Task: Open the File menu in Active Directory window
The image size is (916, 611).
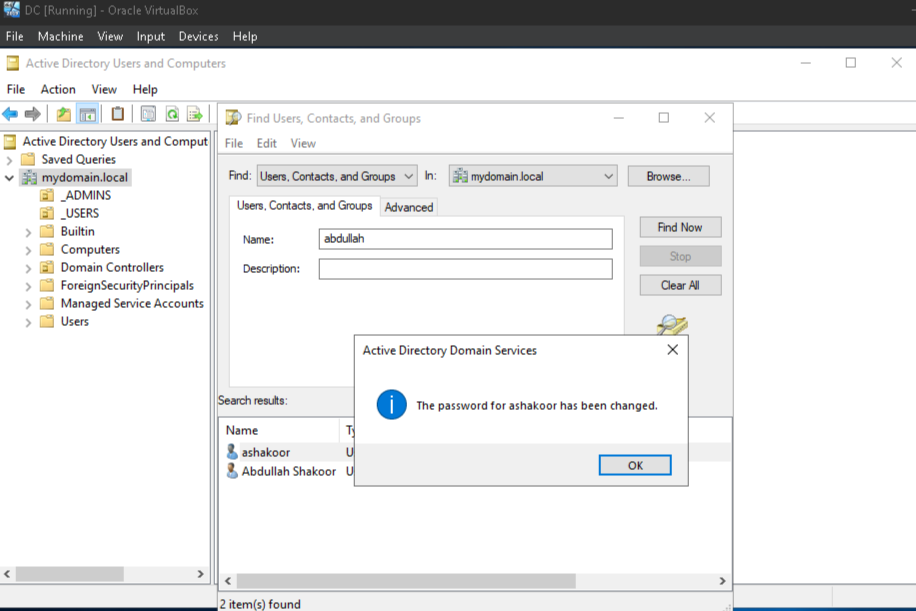Action: coord(16,89)
